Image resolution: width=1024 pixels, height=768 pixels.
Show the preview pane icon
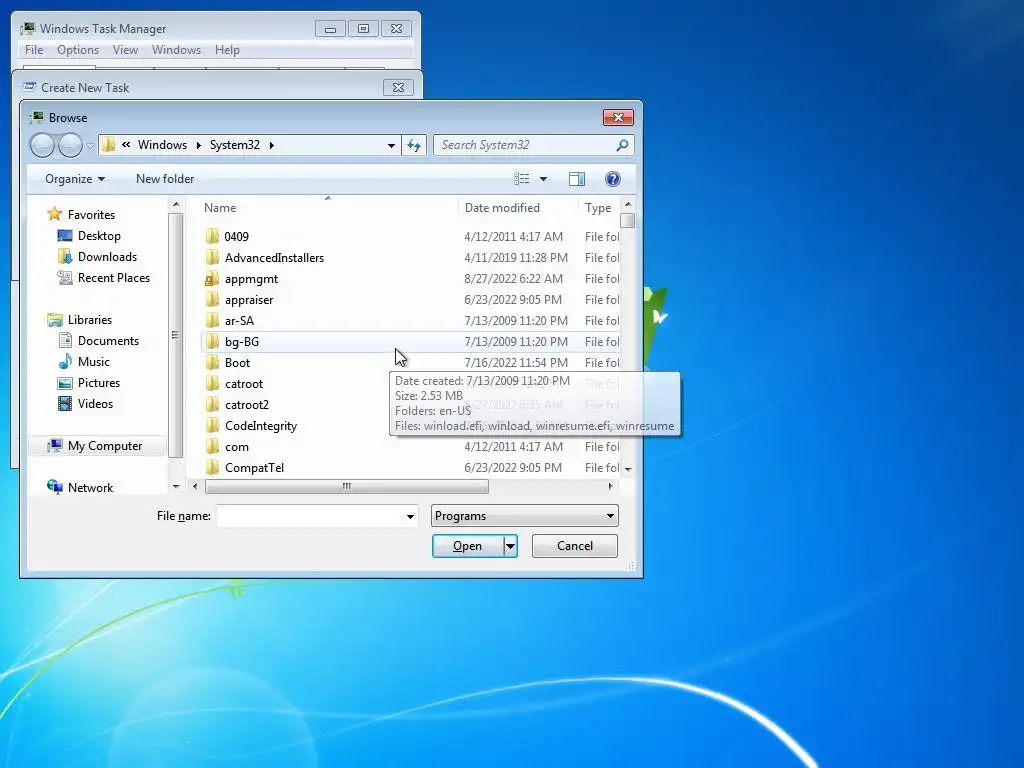click(577, 179)
